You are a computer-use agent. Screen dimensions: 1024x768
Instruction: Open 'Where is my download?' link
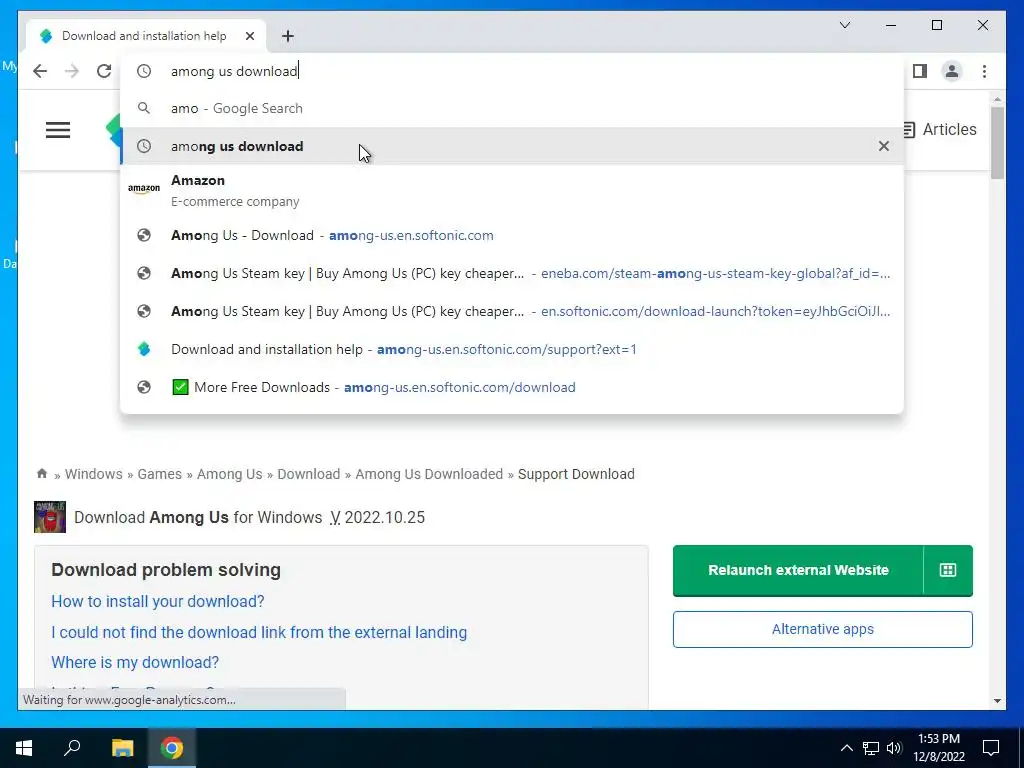click(135, 663)
